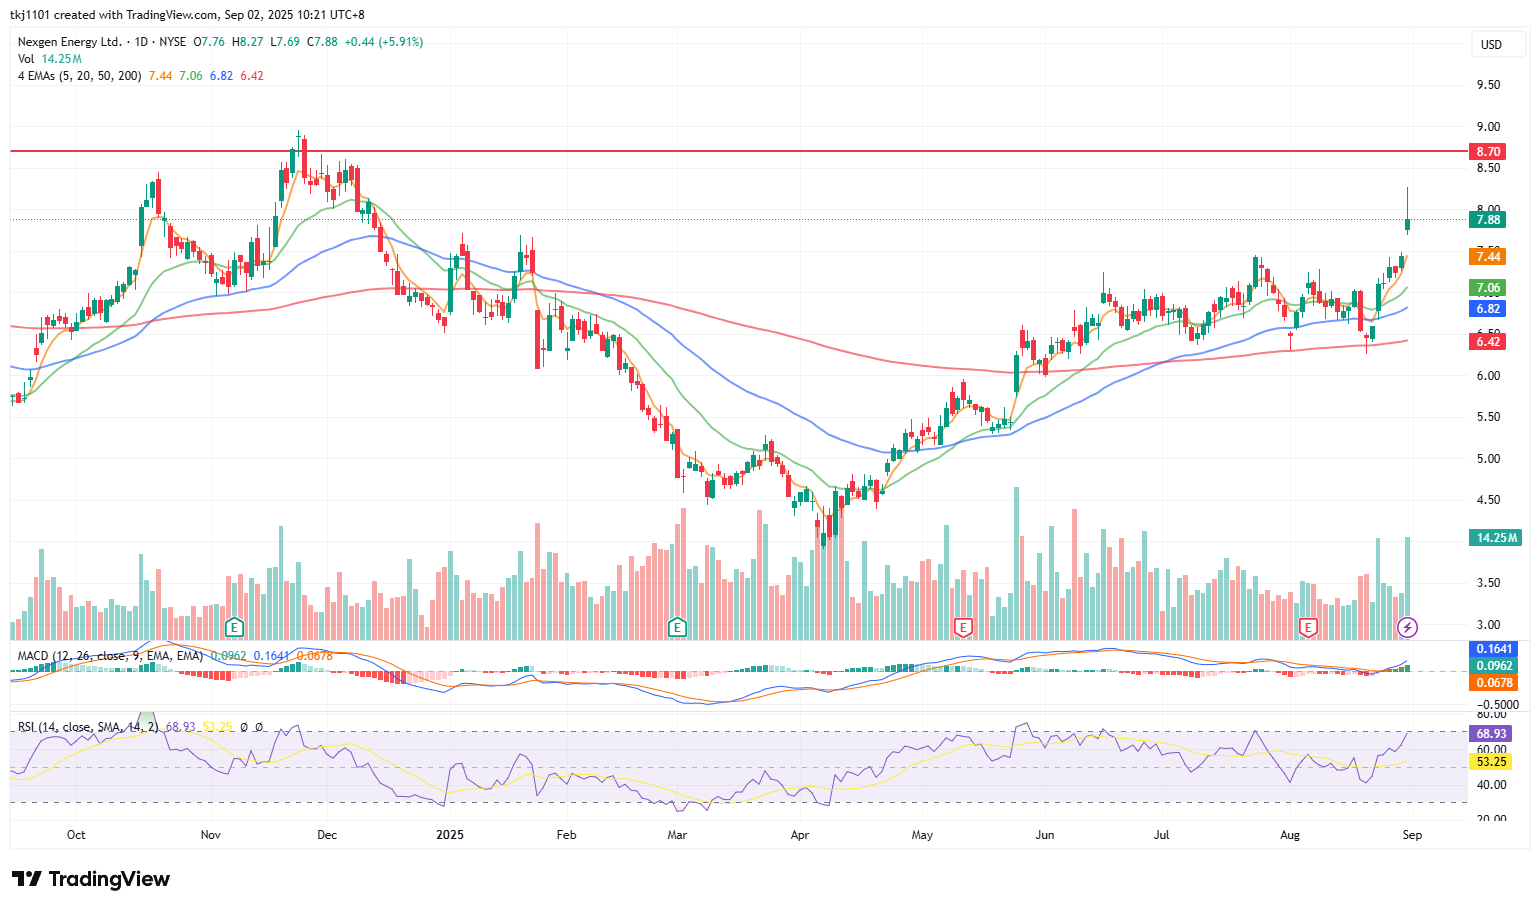Screen dimensions: 1540x909
Task: Select the 4 EMAs indicator legend
Action: point(140,76)
